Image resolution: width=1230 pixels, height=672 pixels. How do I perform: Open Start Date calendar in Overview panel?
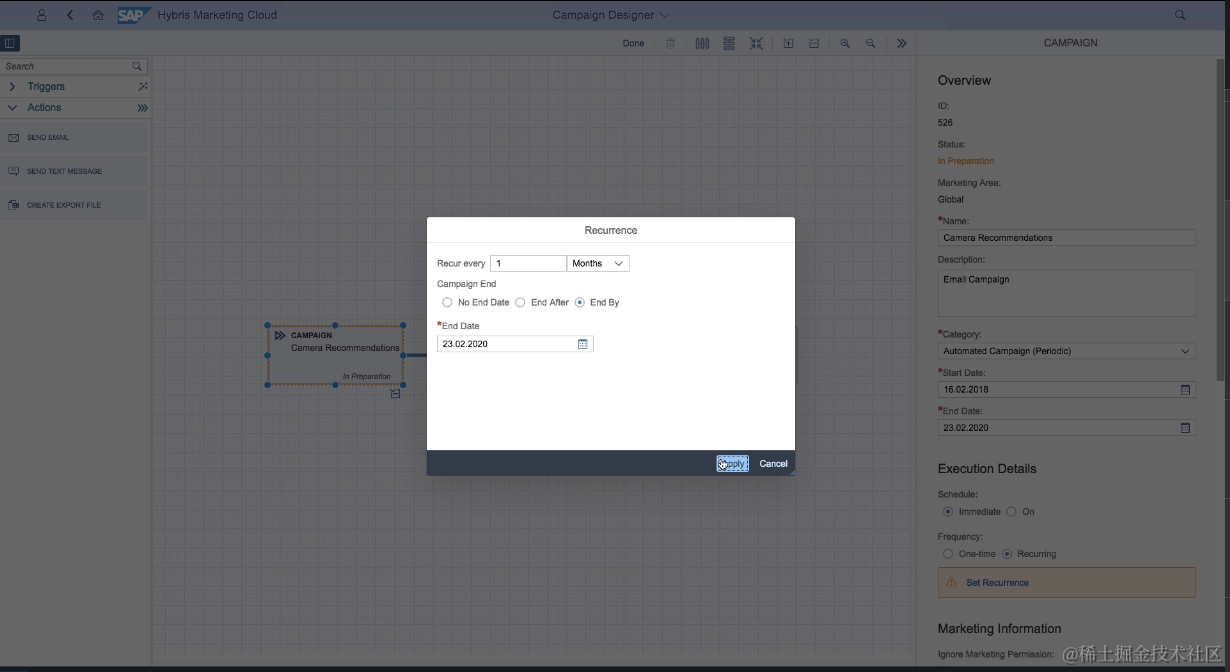click(1185, 390)
